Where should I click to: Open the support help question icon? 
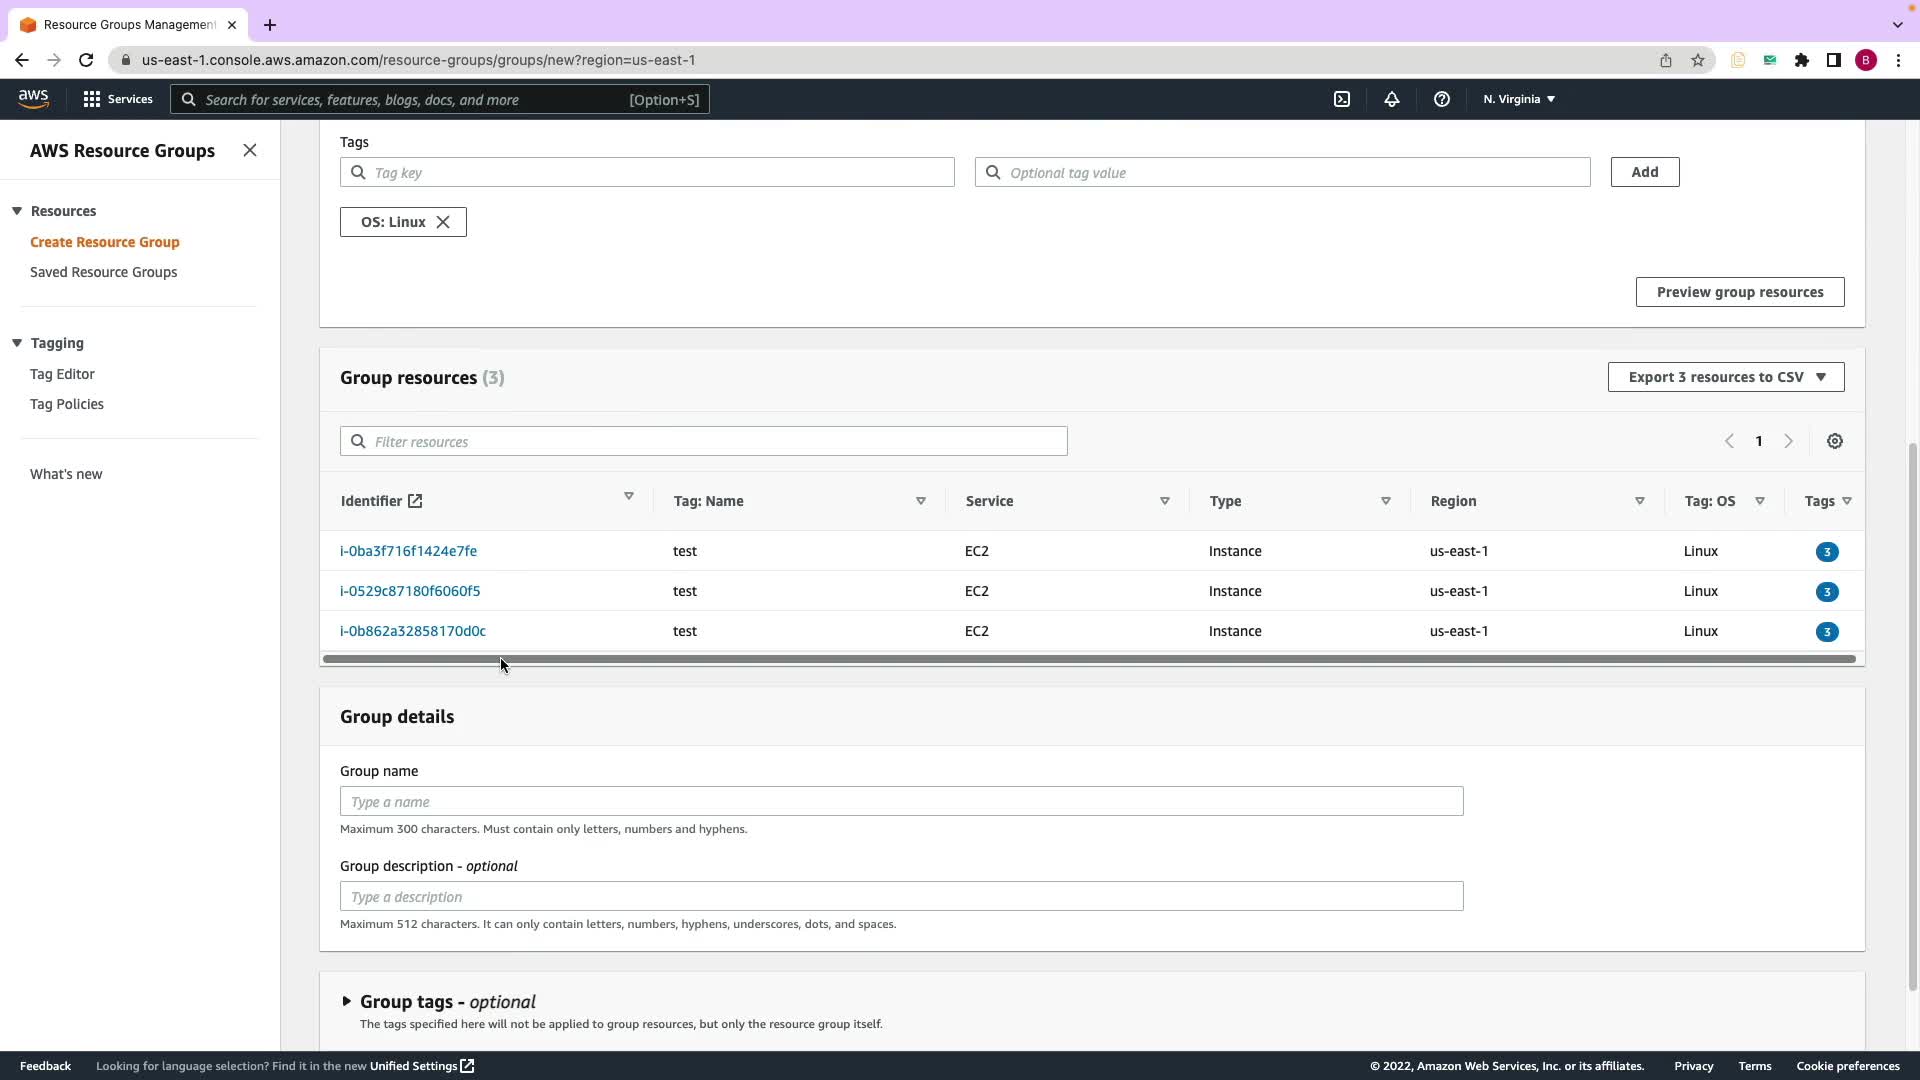[1441, 99]
